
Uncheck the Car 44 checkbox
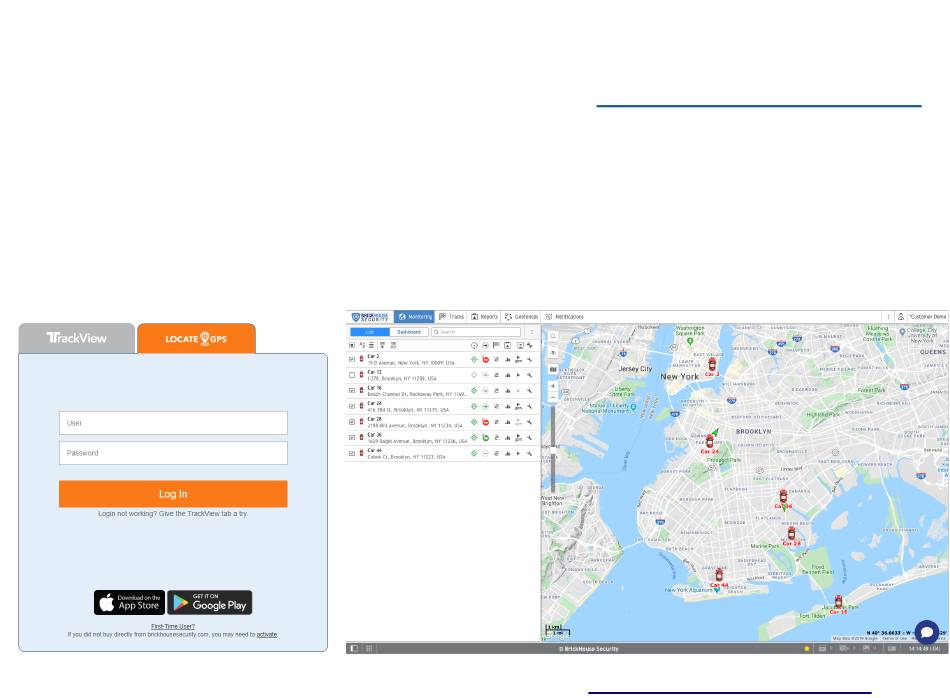[x=352, y=453]
